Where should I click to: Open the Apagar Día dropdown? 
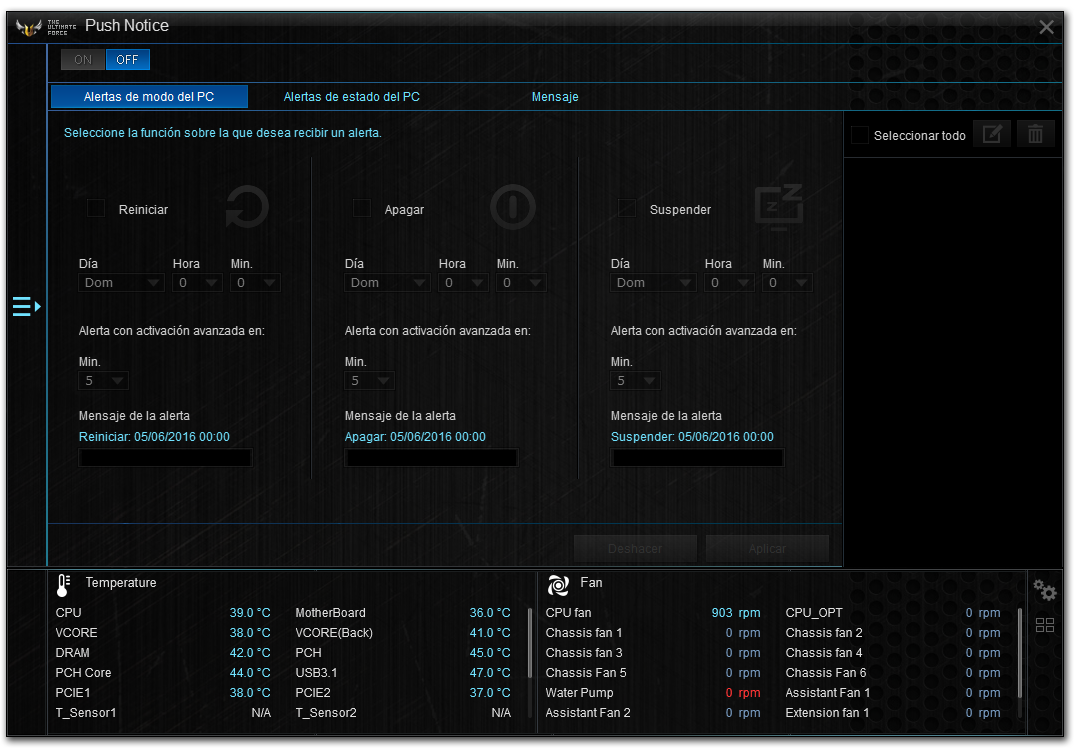387,283
